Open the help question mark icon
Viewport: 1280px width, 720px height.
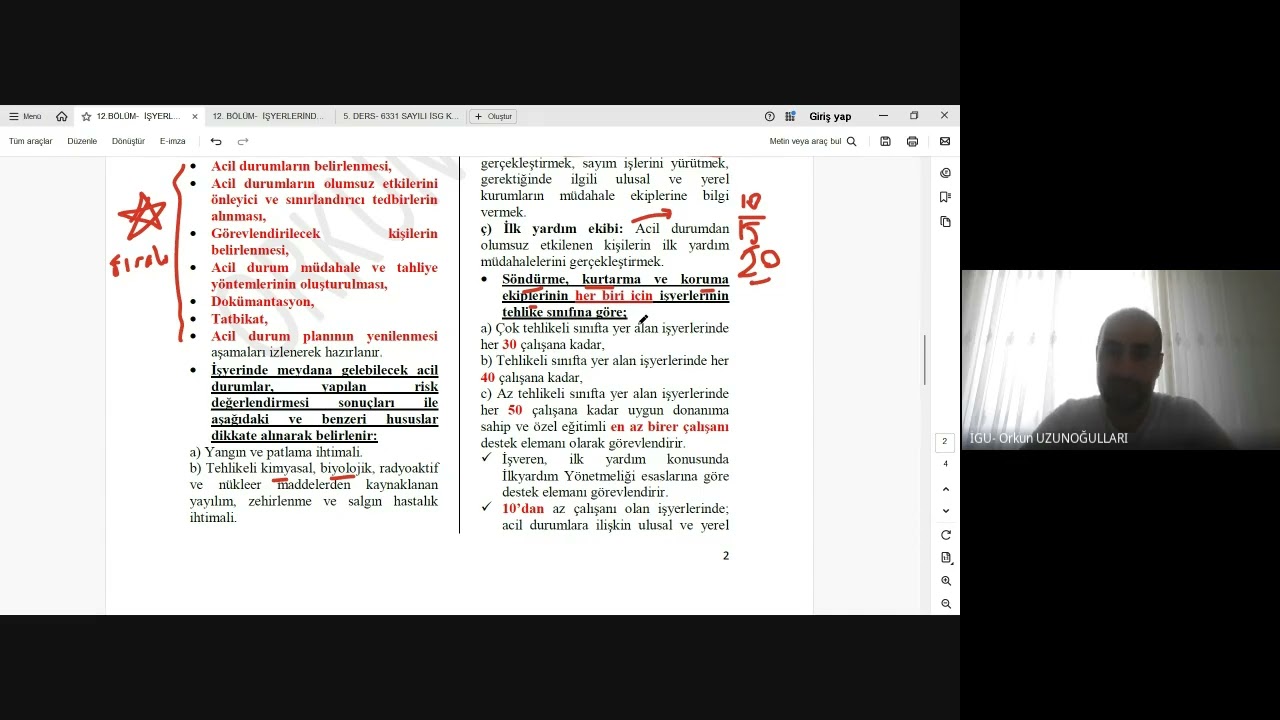pyautogui.click(x=769, y=116)
